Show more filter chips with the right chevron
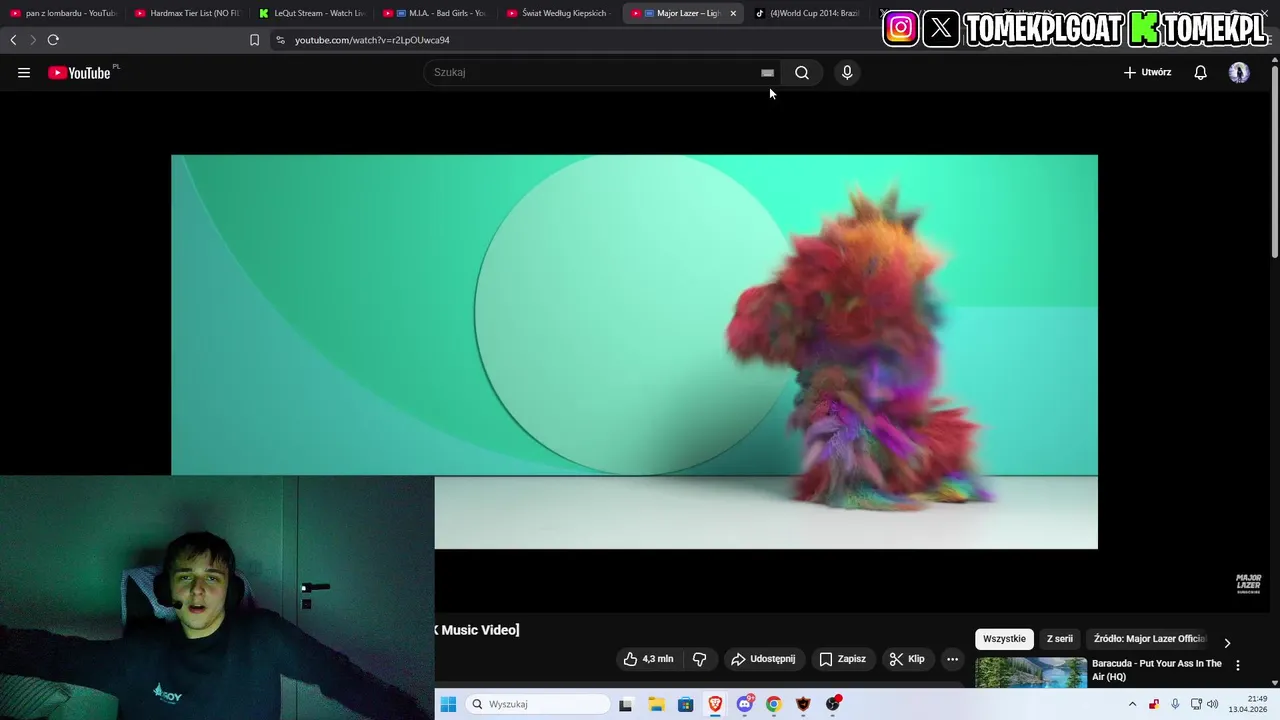The width and height of the screenshot is (1280, 720). [x=1227, y=642]
